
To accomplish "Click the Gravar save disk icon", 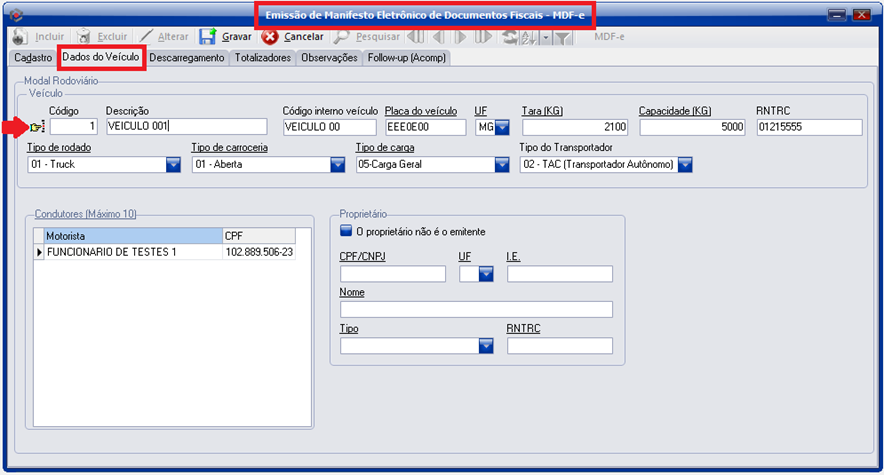I will pyautogui.click(x=208, y=37).
